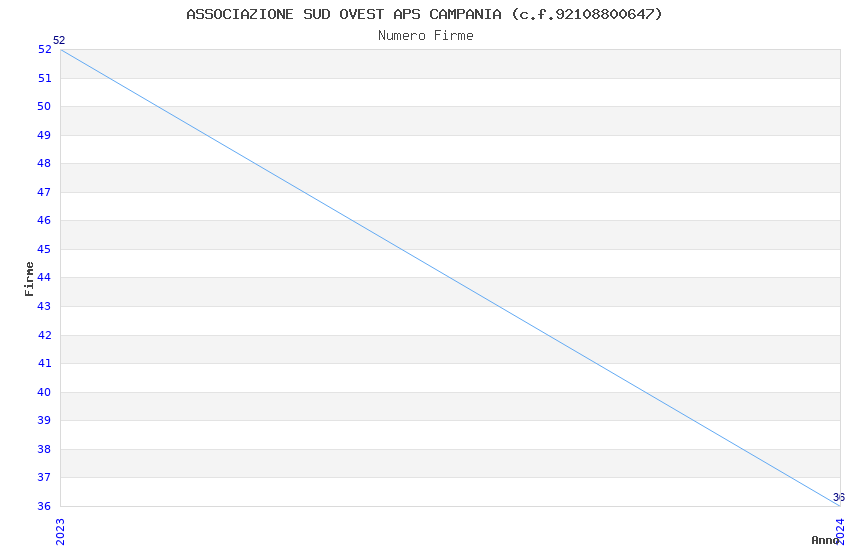850x550 pixels.
Task: Click y-axis tick value 36
Action: coord(44,506)
